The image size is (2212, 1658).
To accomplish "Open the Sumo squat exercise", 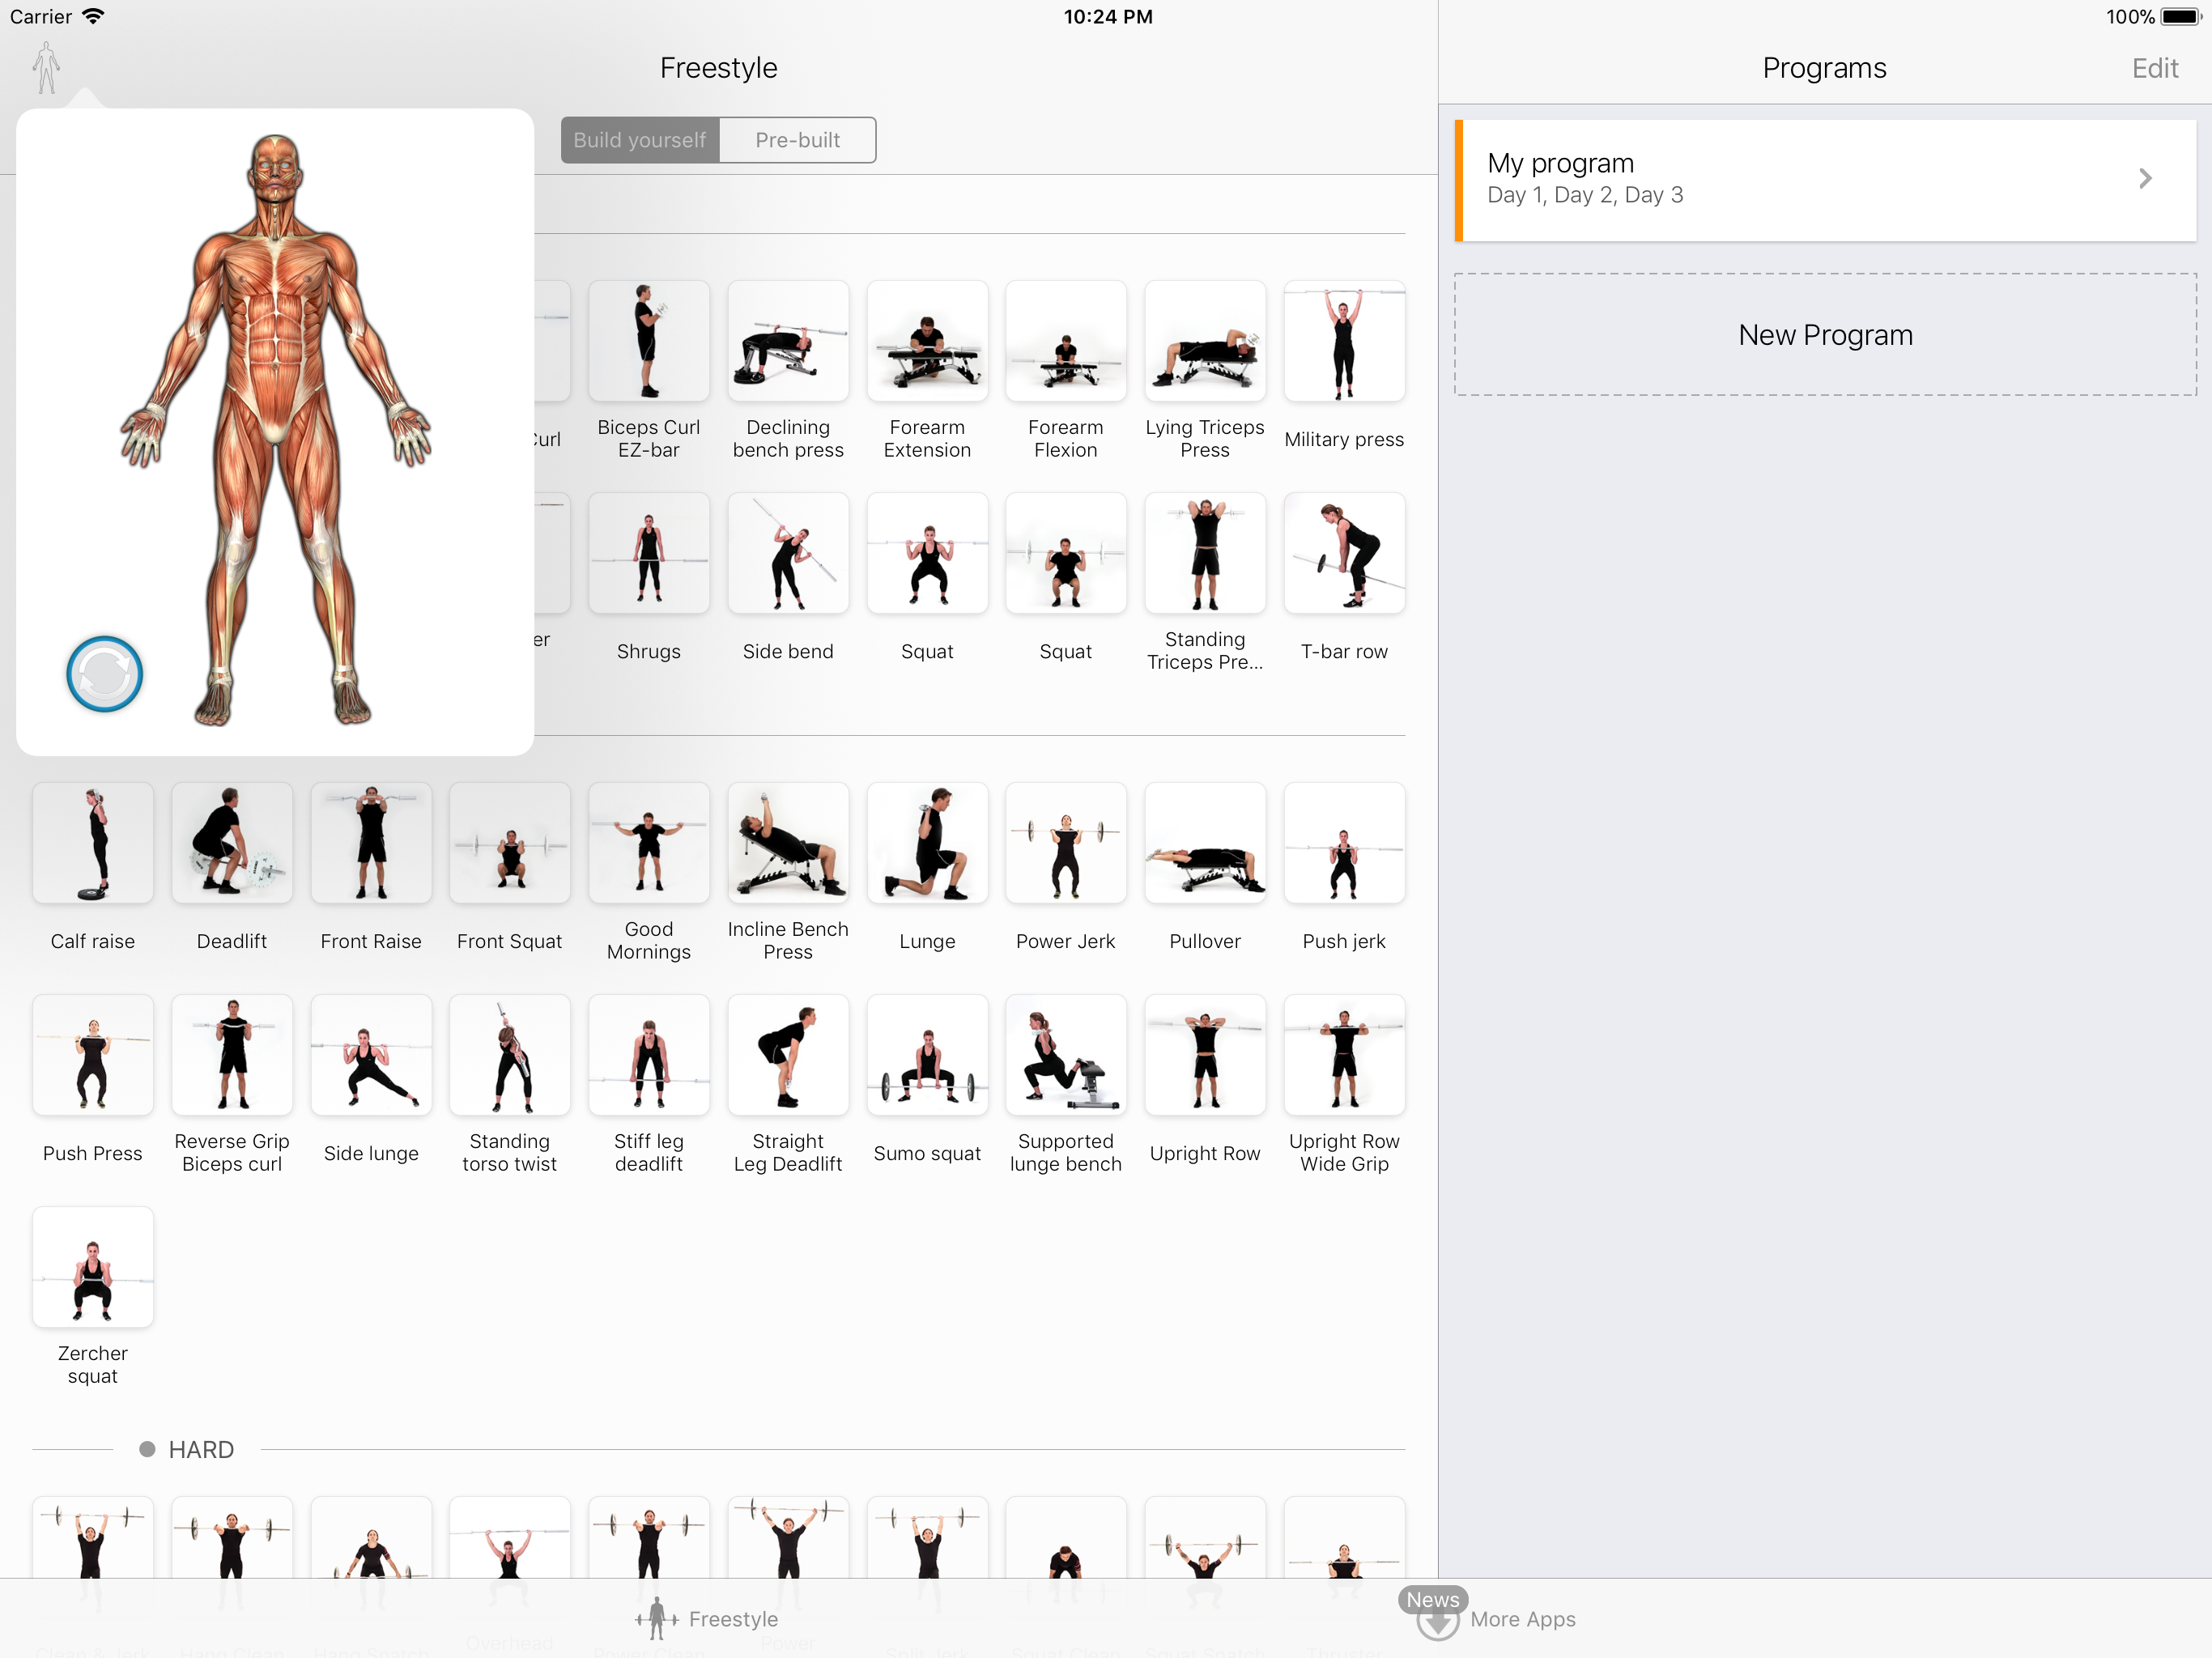I will pyautogui.click(x=927, y=1056).
